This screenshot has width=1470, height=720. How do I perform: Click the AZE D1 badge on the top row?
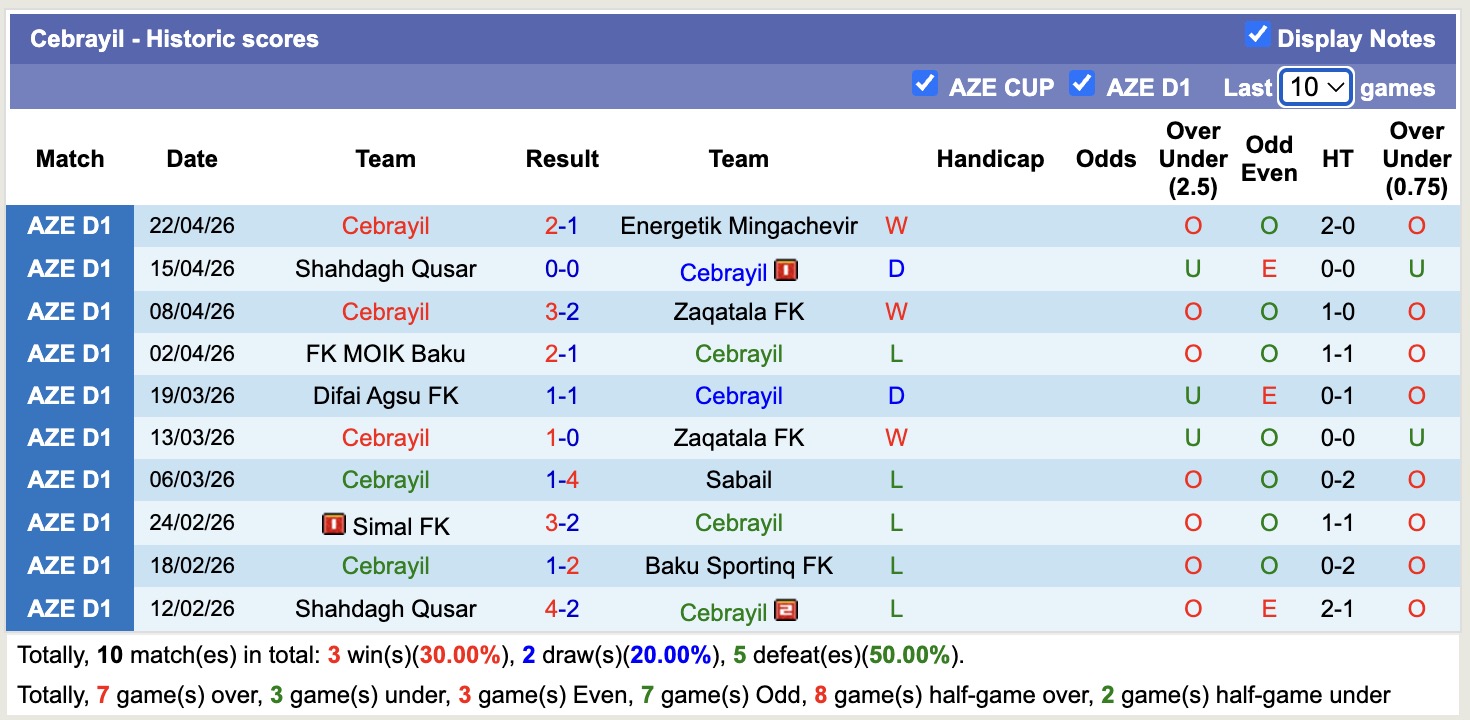[x=70, y=225]
